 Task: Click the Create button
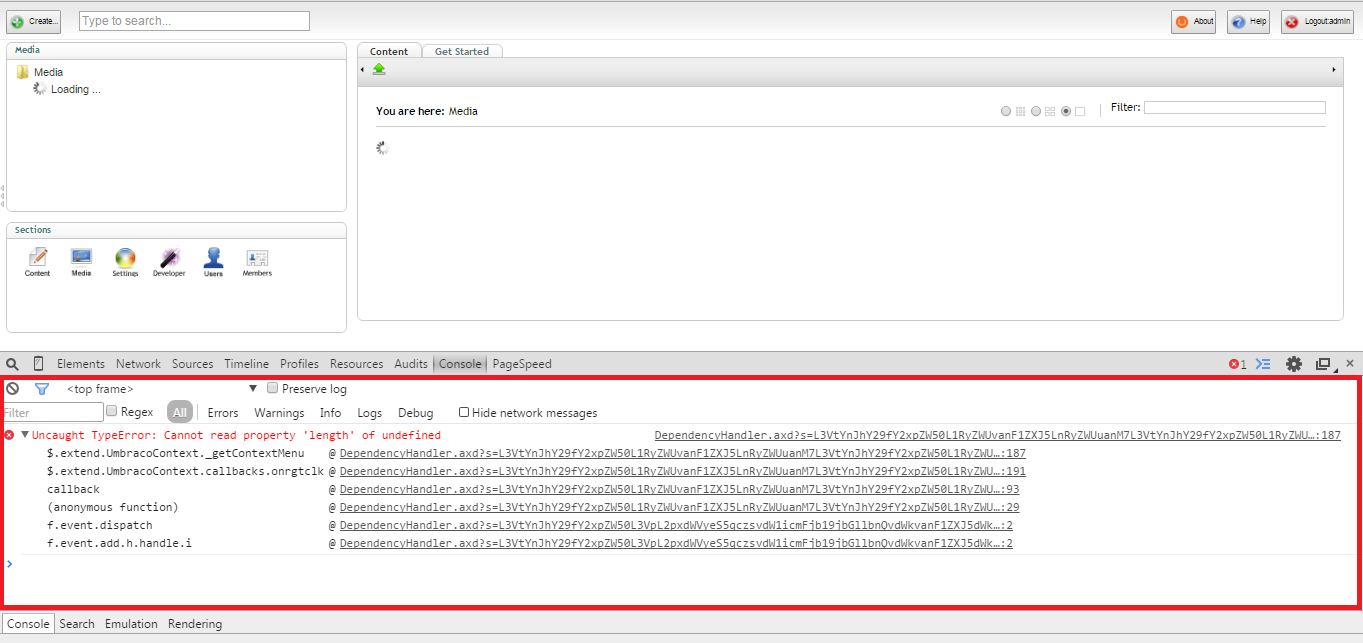34,21
